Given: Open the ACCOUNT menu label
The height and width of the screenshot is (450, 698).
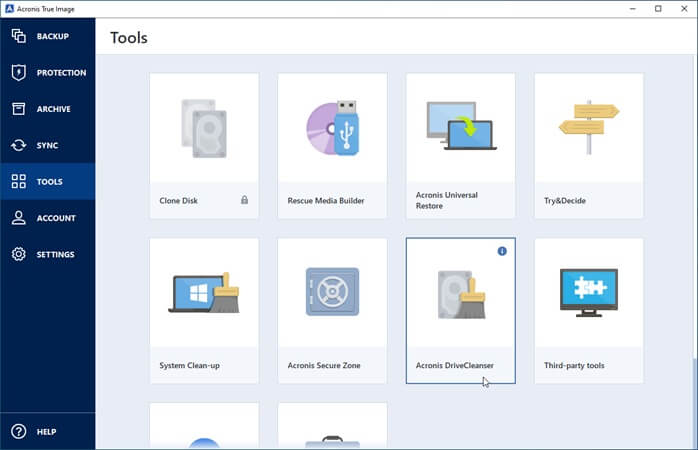Looking at the screenshot, I should pos(56,218).
